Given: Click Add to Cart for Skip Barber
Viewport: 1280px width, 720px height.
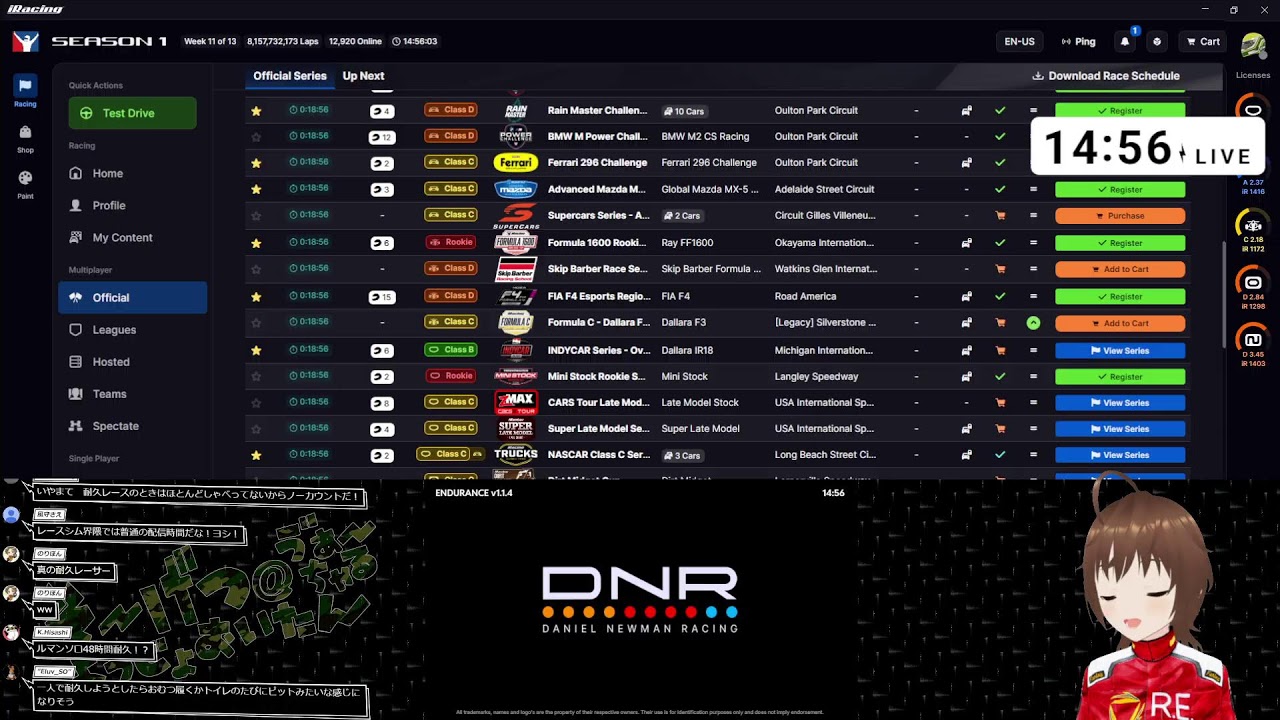Looking at the screenshot, I should click(1120, 269).
